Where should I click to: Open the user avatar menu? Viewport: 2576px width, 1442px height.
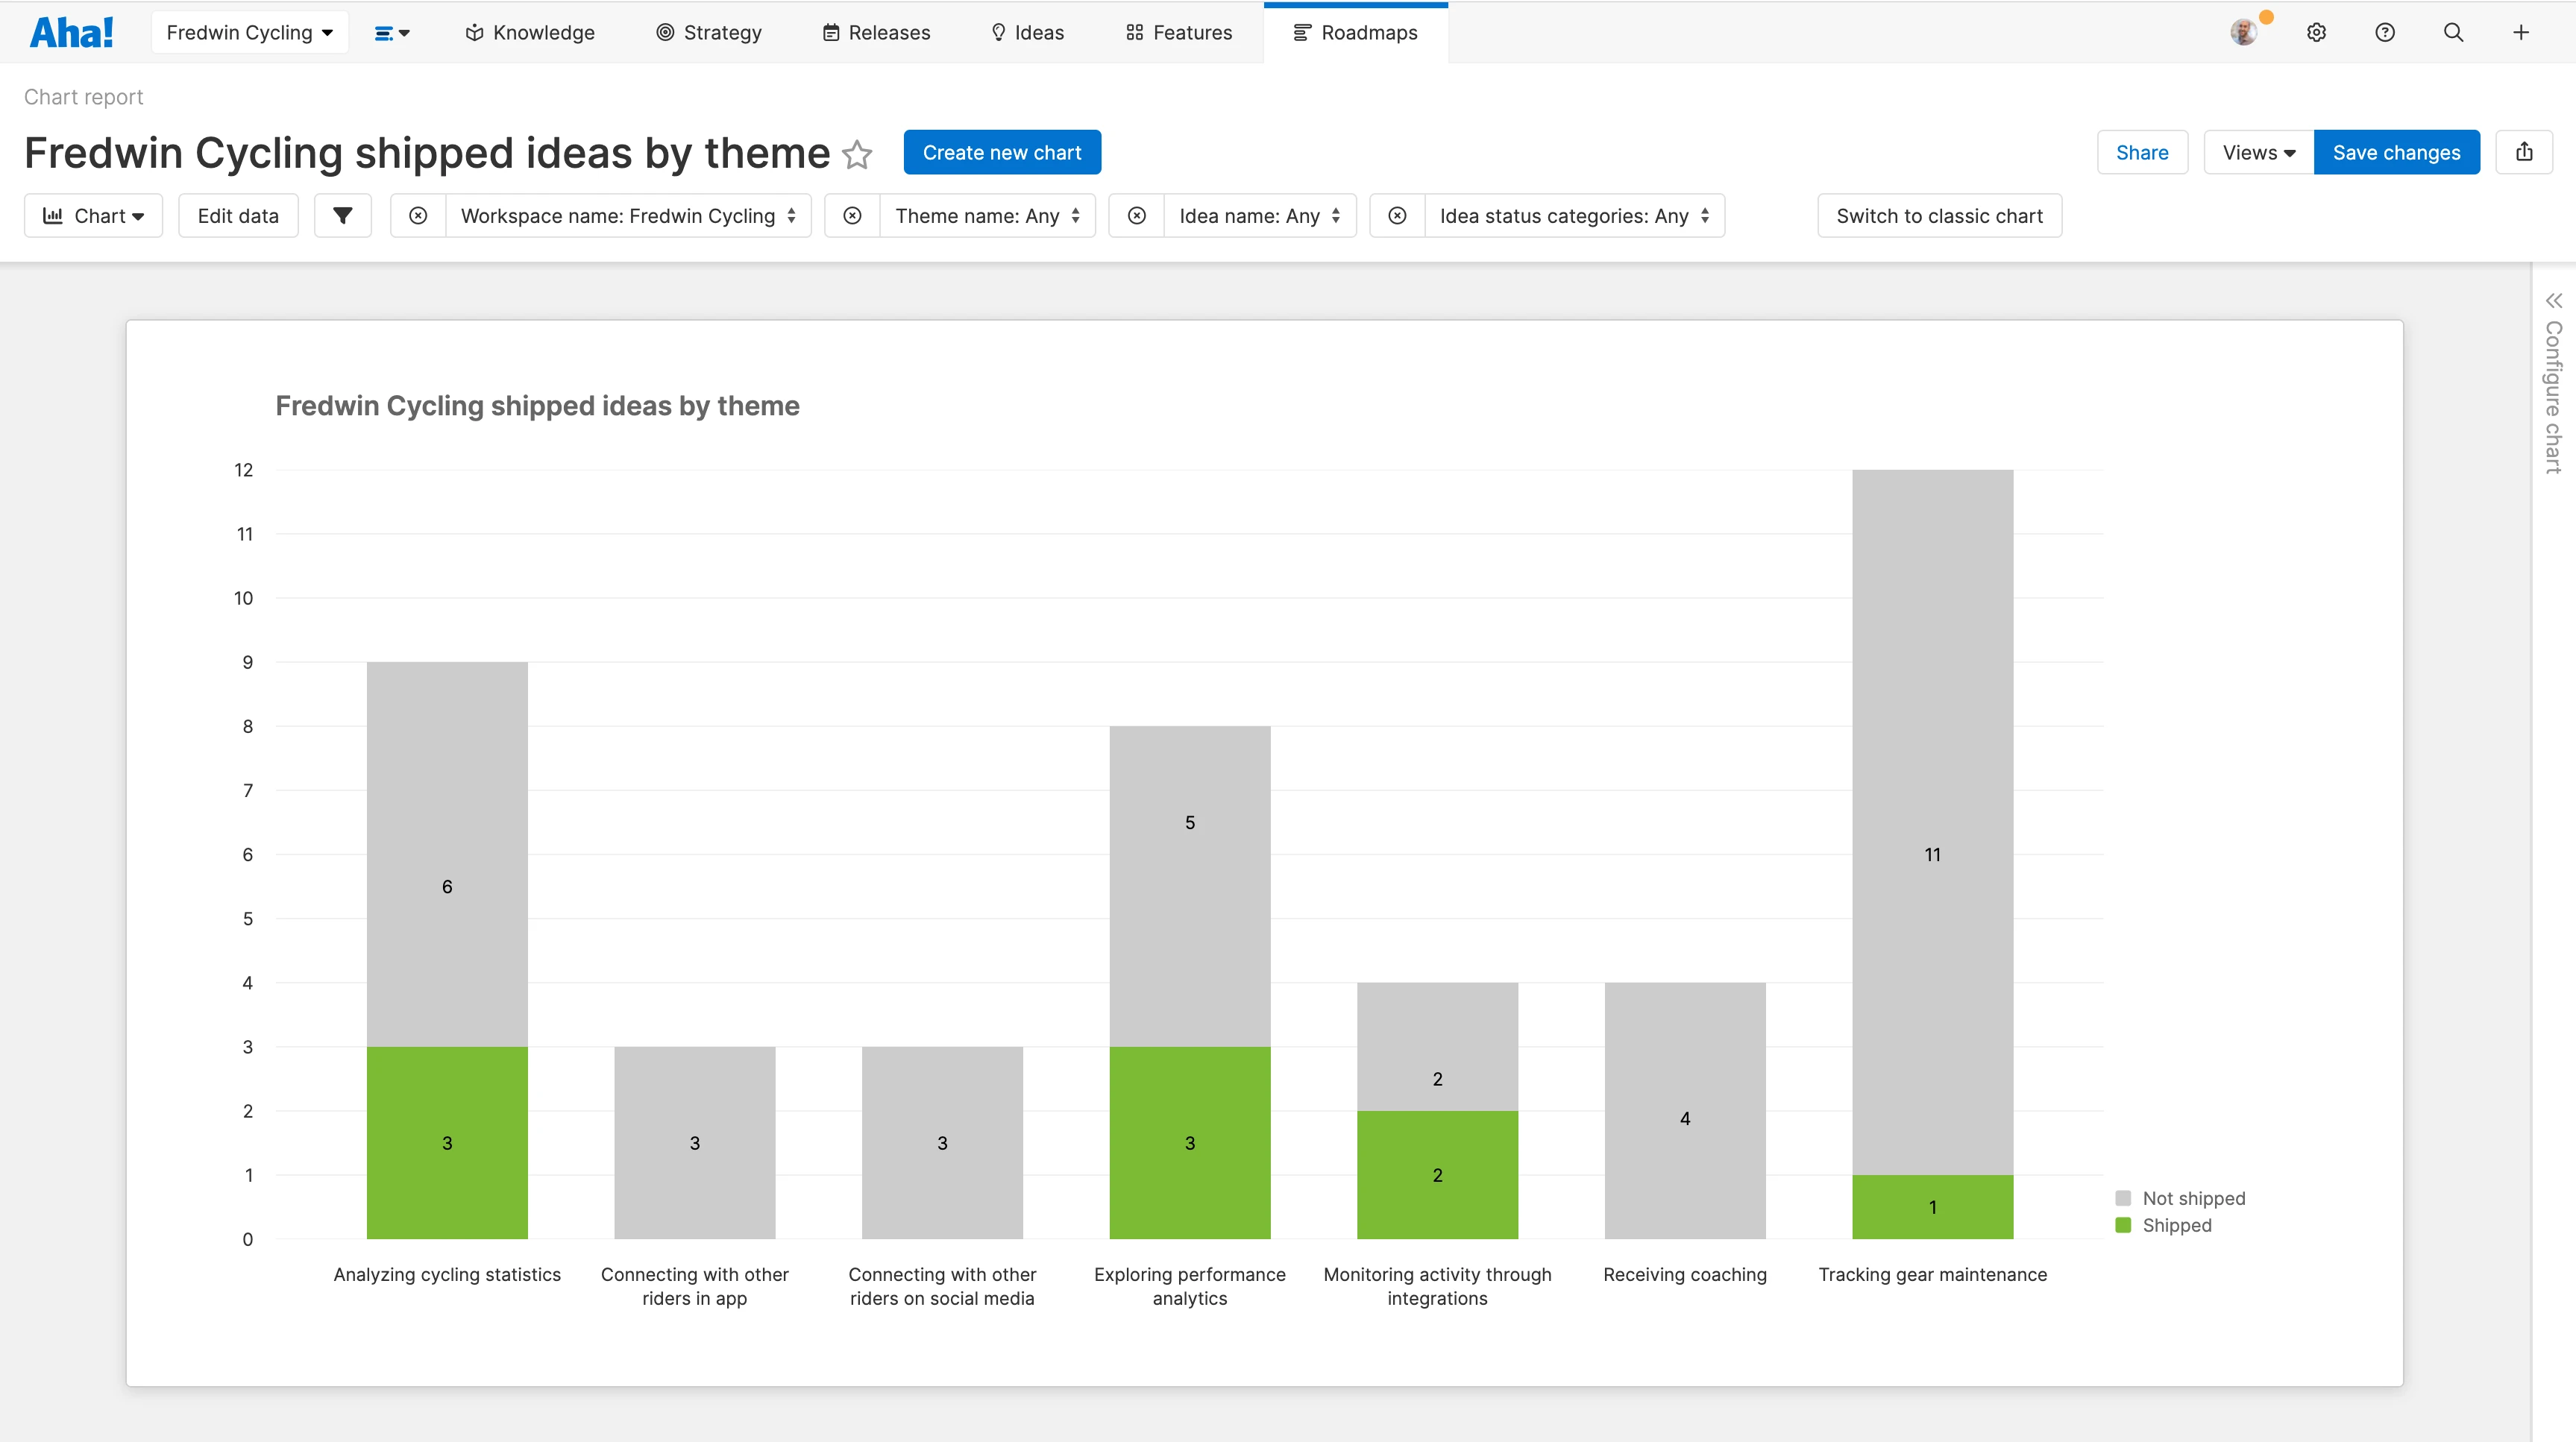(x=2243, y=32)
